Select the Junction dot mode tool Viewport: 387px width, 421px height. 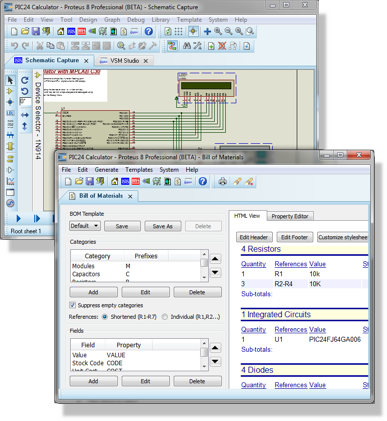(10, 102)
